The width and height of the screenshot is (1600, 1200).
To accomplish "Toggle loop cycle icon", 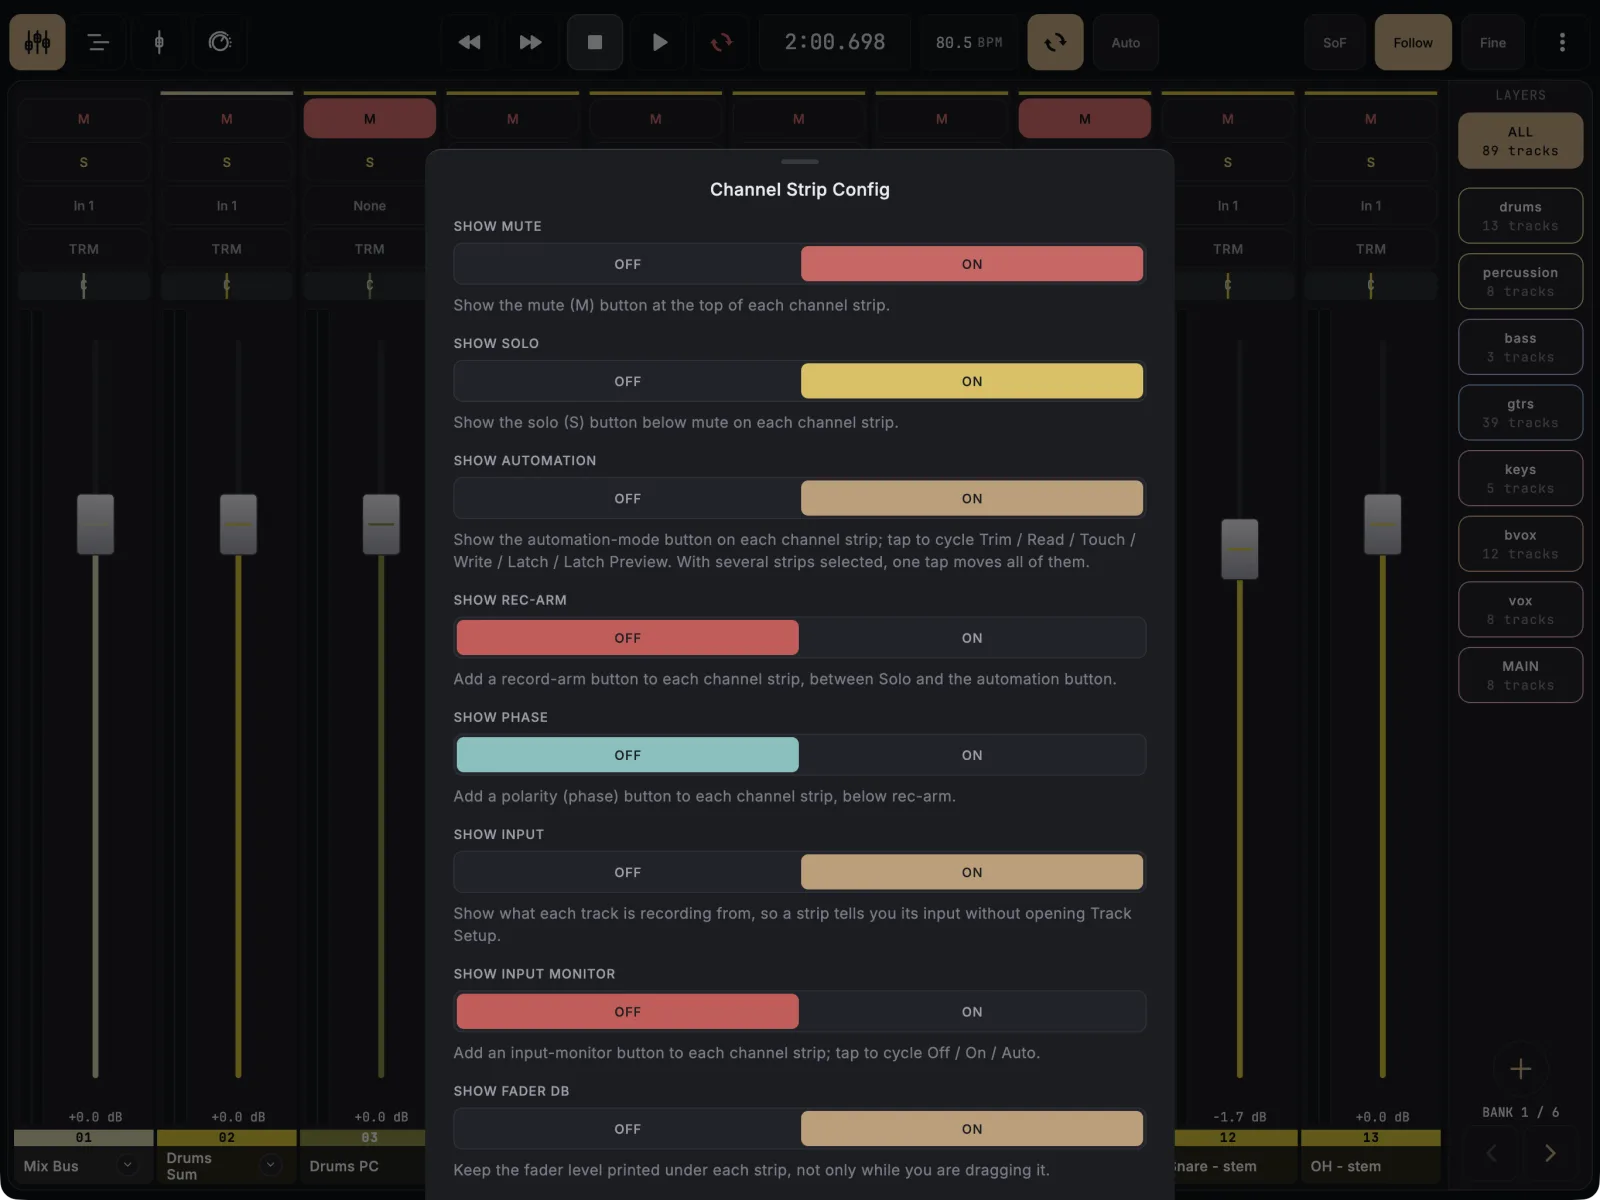I will coord(721,42).
